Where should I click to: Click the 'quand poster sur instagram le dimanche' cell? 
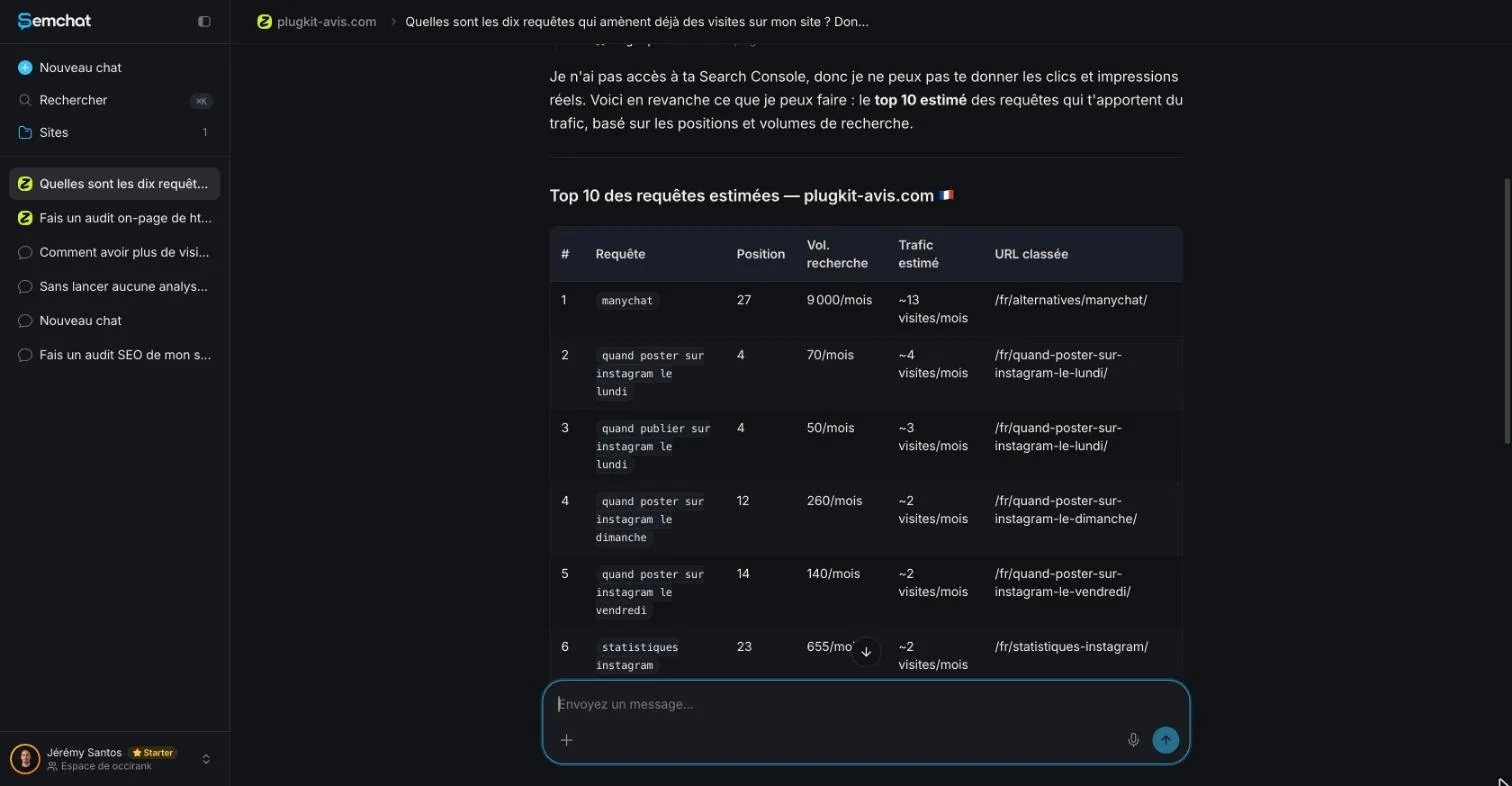(x=650, y=519)
